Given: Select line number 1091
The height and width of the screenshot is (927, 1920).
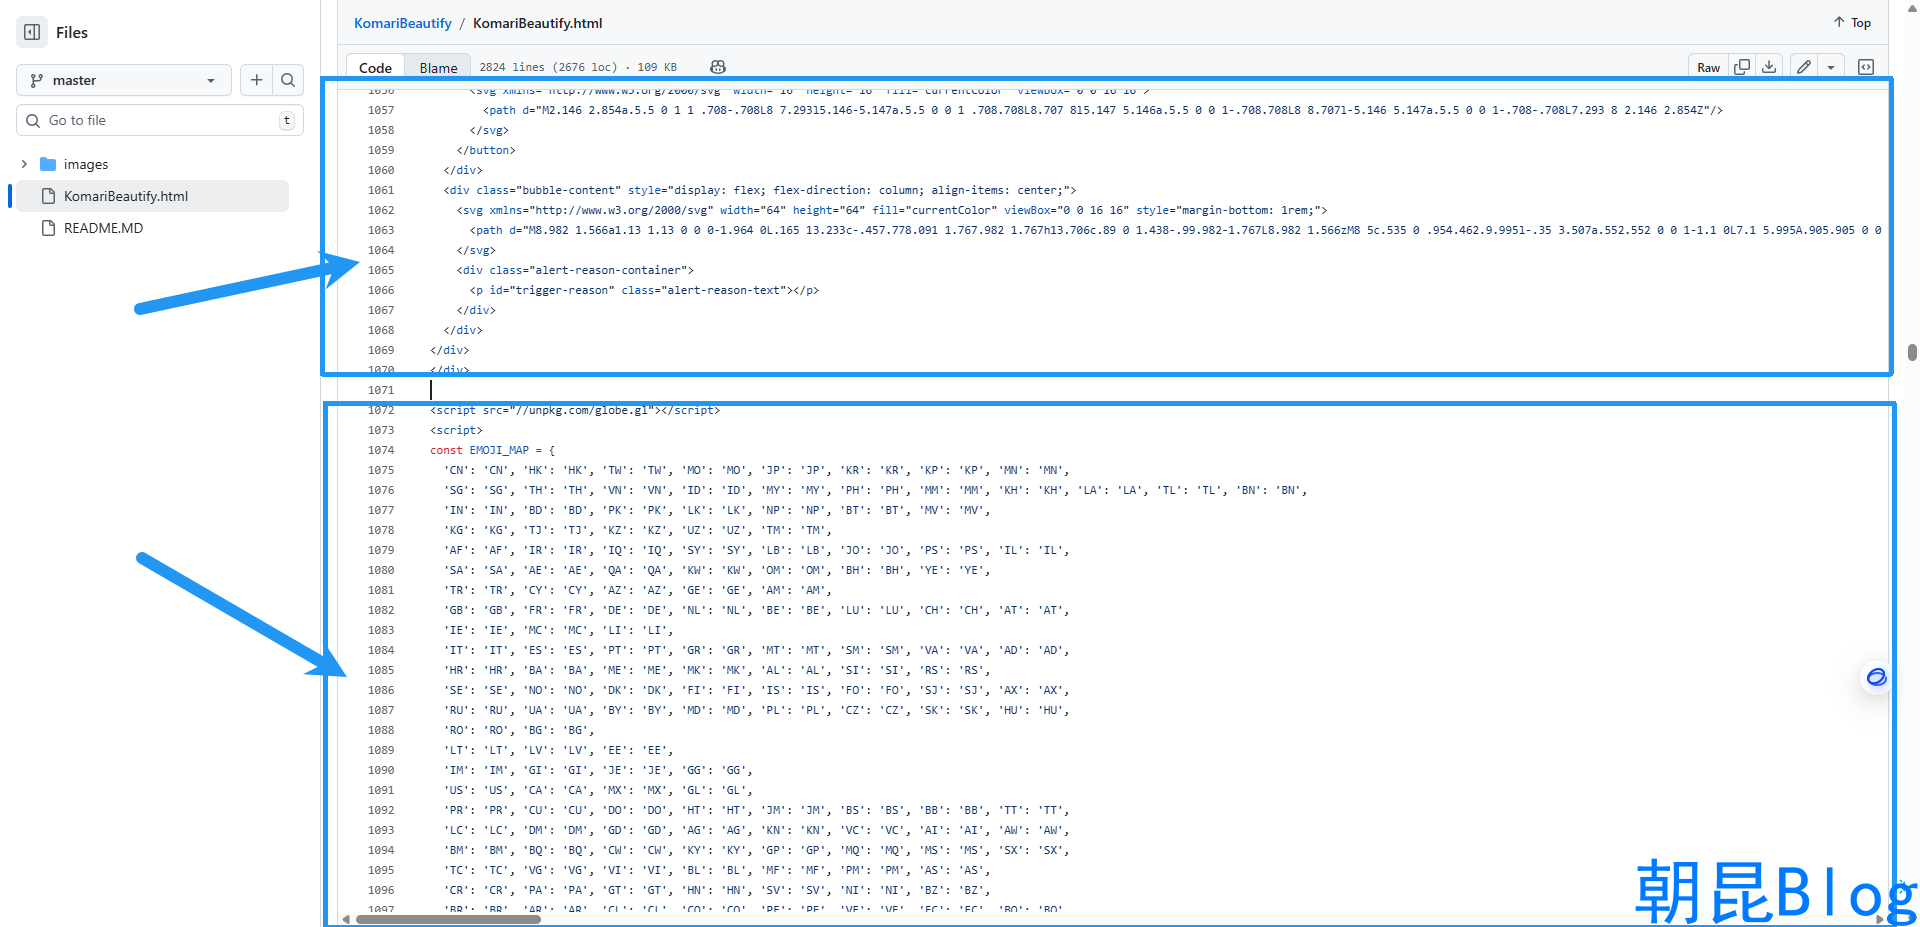Looking at the screenshot, I should [x=381, y=790].
